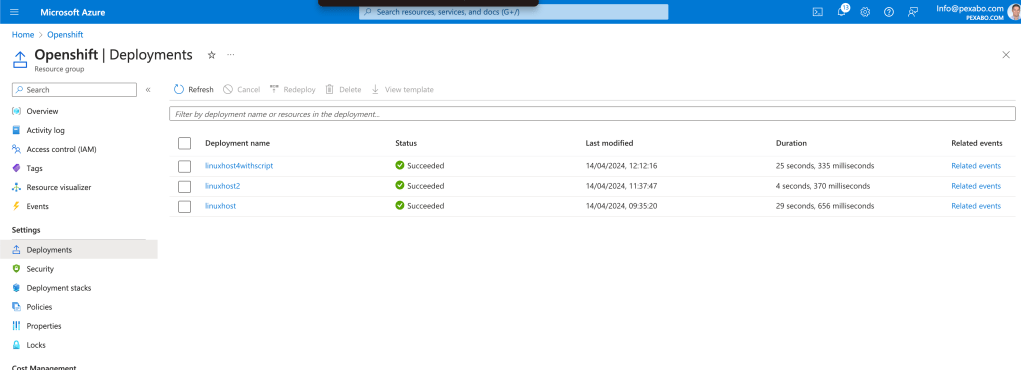This screenshot has width=1021, height=370.
Task: Click the Delete toolbar button
Action: (x=343, y=89)
